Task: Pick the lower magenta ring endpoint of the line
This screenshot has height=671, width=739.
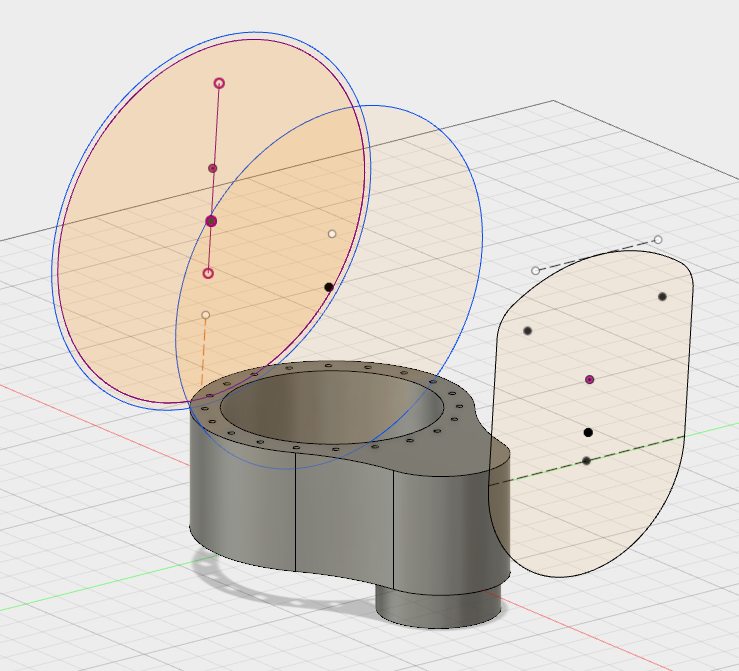Action: [208, 273]
